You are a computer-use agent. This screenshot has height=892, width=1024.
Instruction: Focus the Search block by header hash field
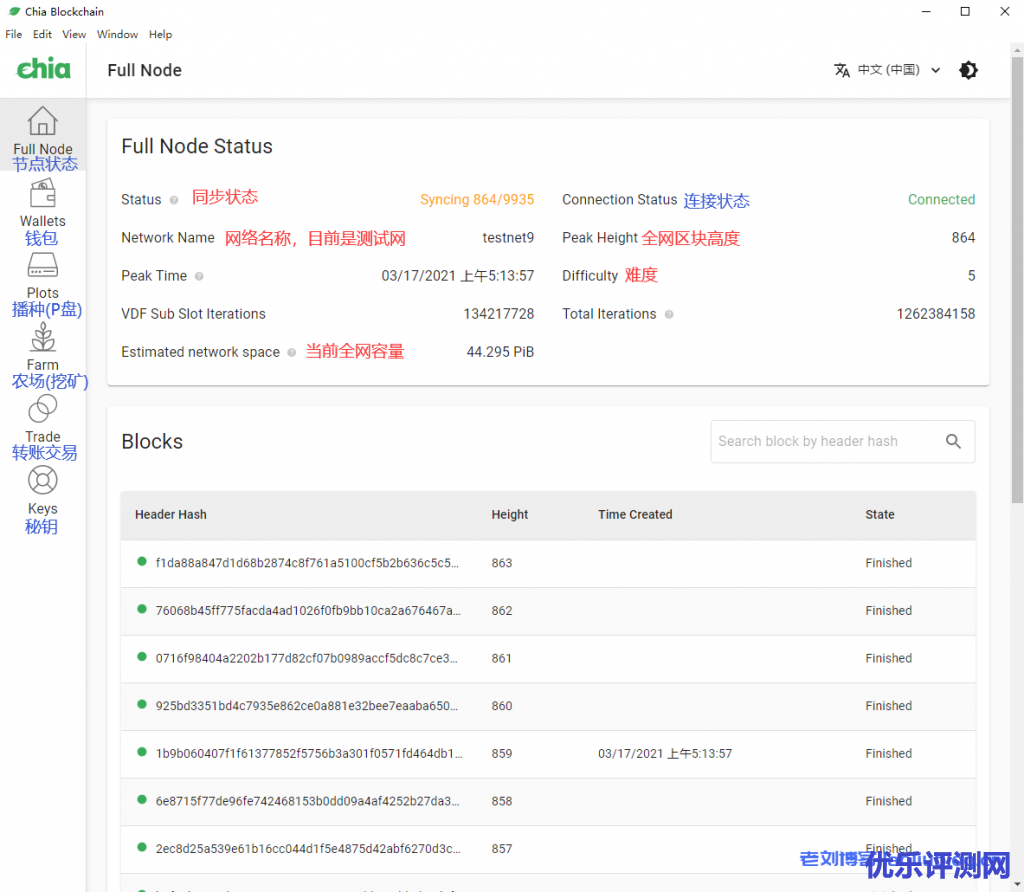pyautogui.click(x=842, y=441)
